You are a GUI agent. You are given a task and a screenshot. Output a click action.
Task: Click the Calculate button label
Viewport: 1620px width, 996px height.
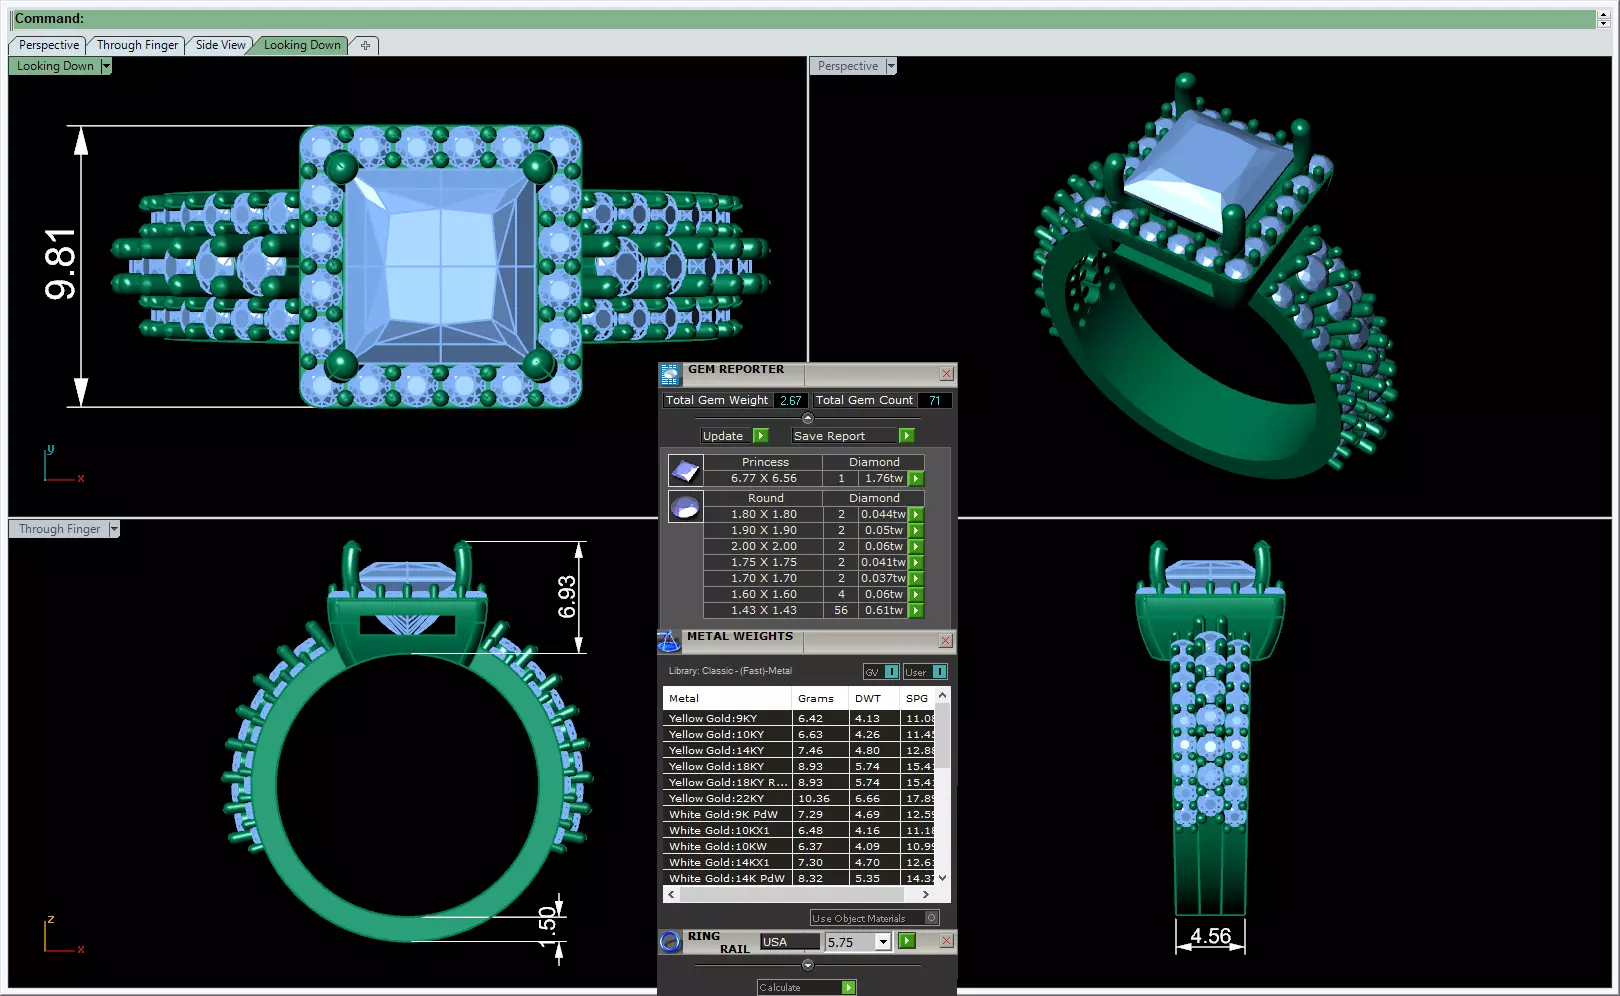point(799,988)
